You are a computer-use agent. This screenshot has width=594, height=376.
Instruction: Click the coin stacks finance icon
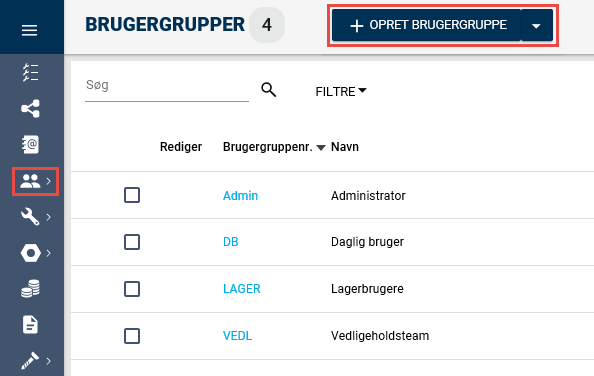(x=30, y=289)
